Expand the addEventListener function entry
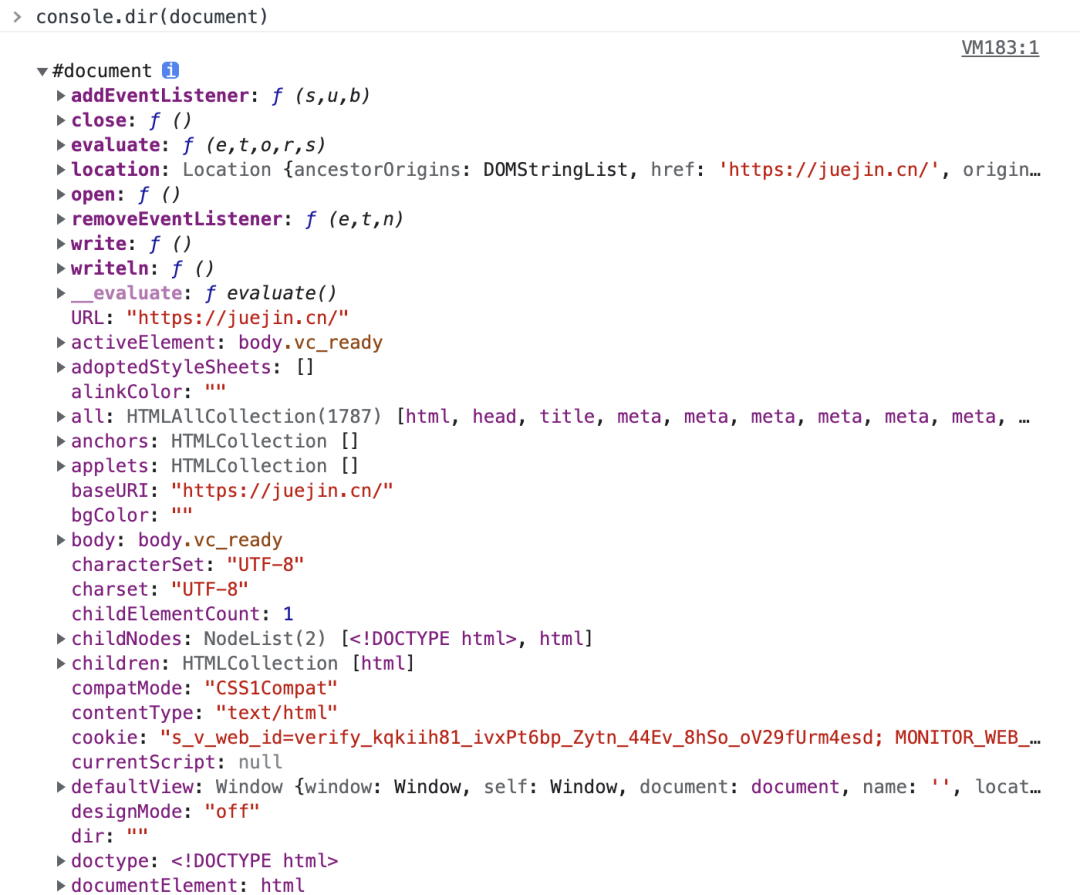This screenshot has height=895, width=1080. click(61, 96)
